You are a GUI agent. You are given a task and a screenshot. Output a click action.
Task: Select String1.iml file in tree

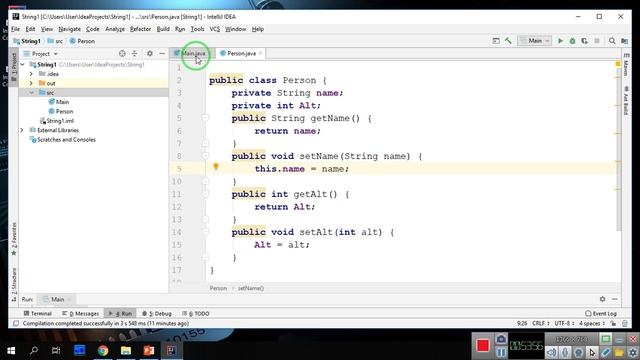click(x=57, y=121)
